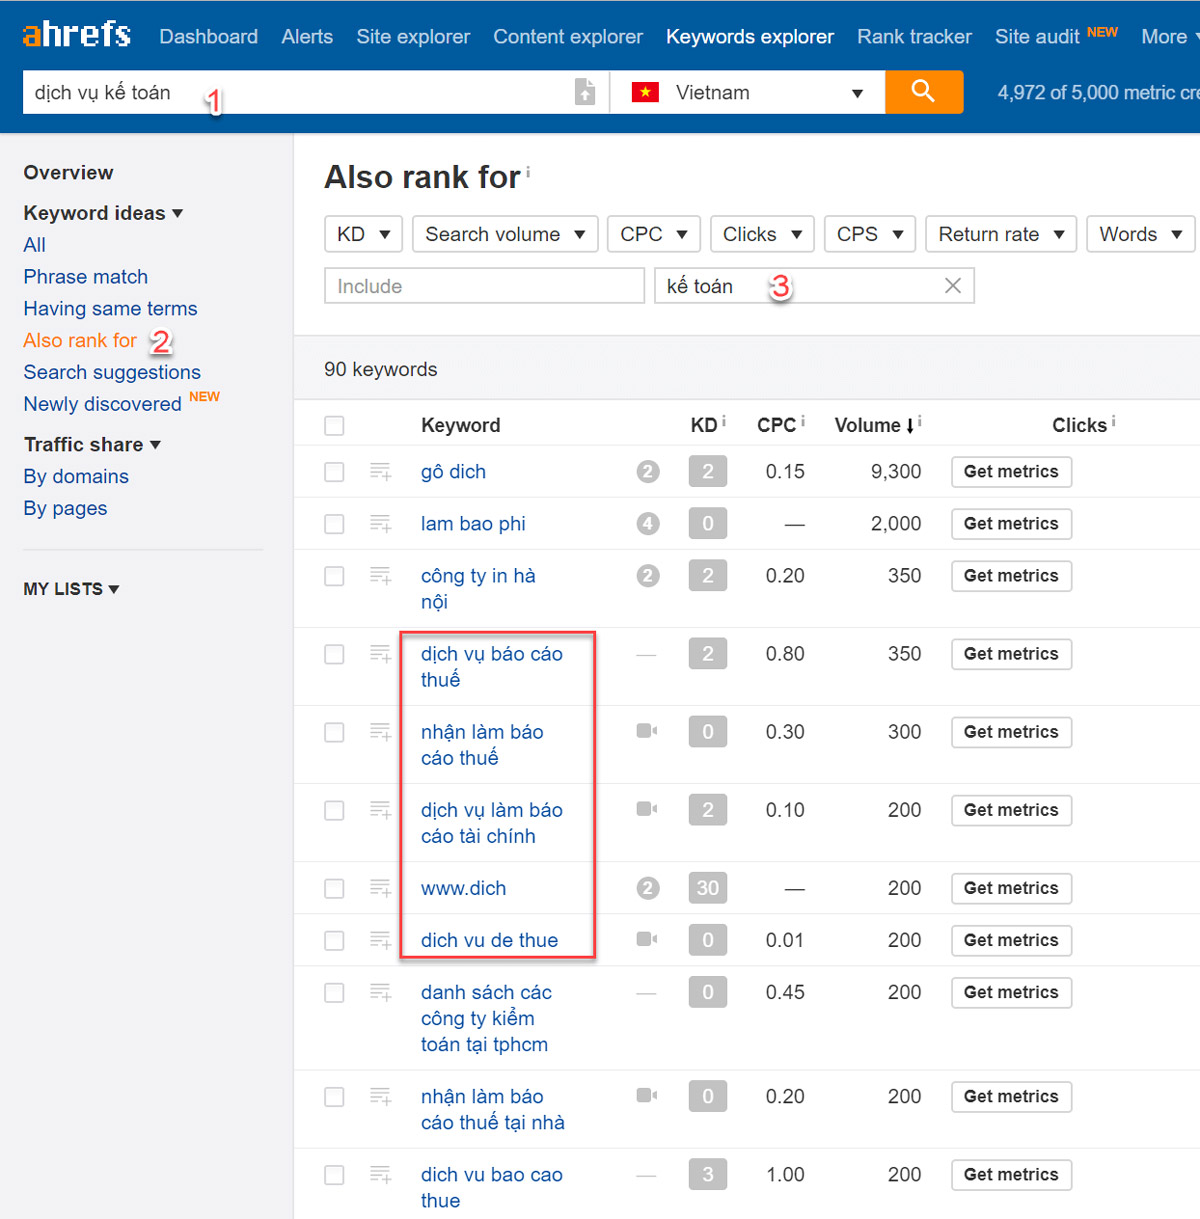Go to Site explorer
The height and width of the screenshot is (1219, 1200).
(413, 36)
